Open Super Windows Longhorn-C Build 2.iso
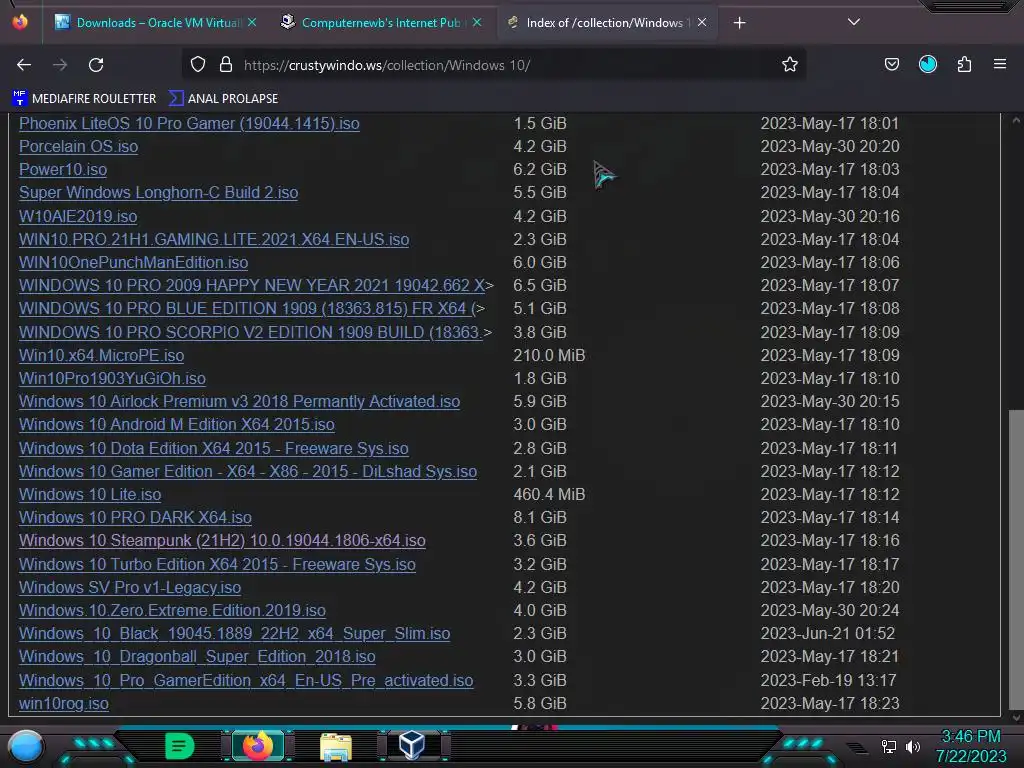The width and height of the screenshot is (1024, 768). point(159,193)
